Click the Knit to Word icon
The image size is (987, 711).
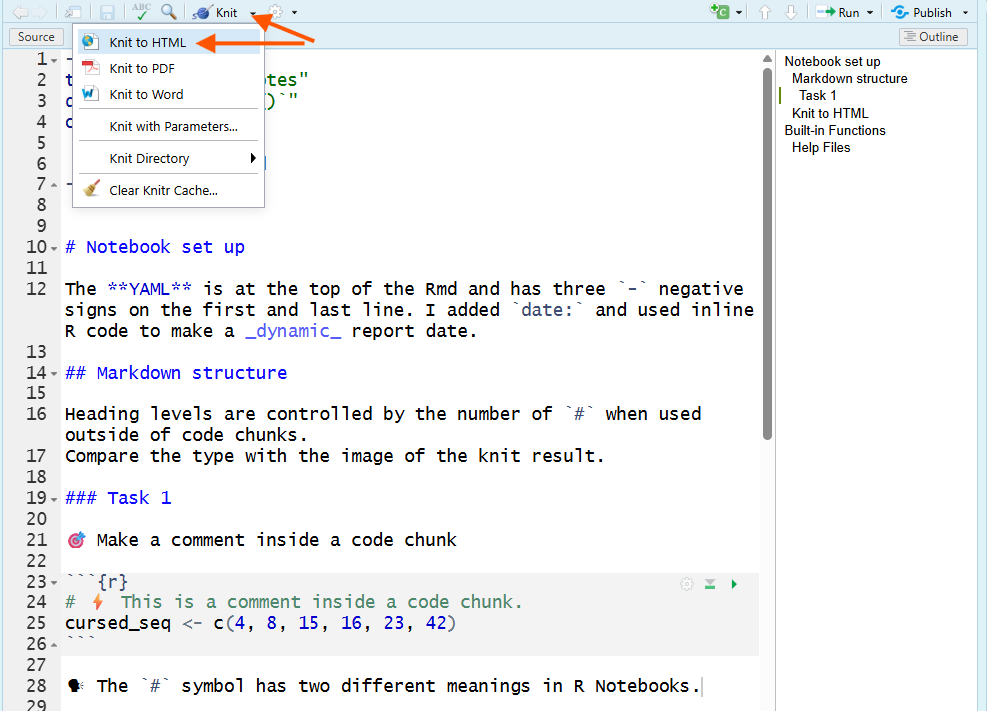click(90, 94)
